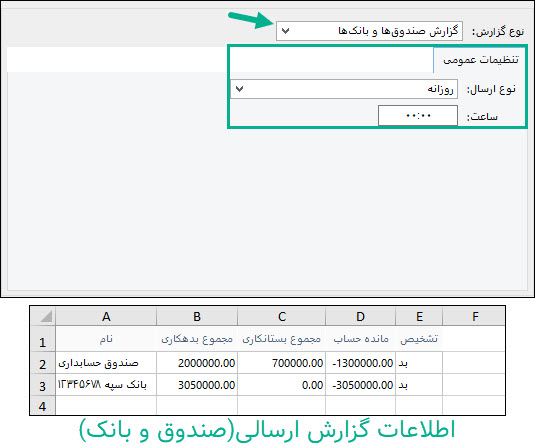Viewport: 535px width, 448px height.
Task: Click the تشخیص header cell
Action: click(419, 339)
